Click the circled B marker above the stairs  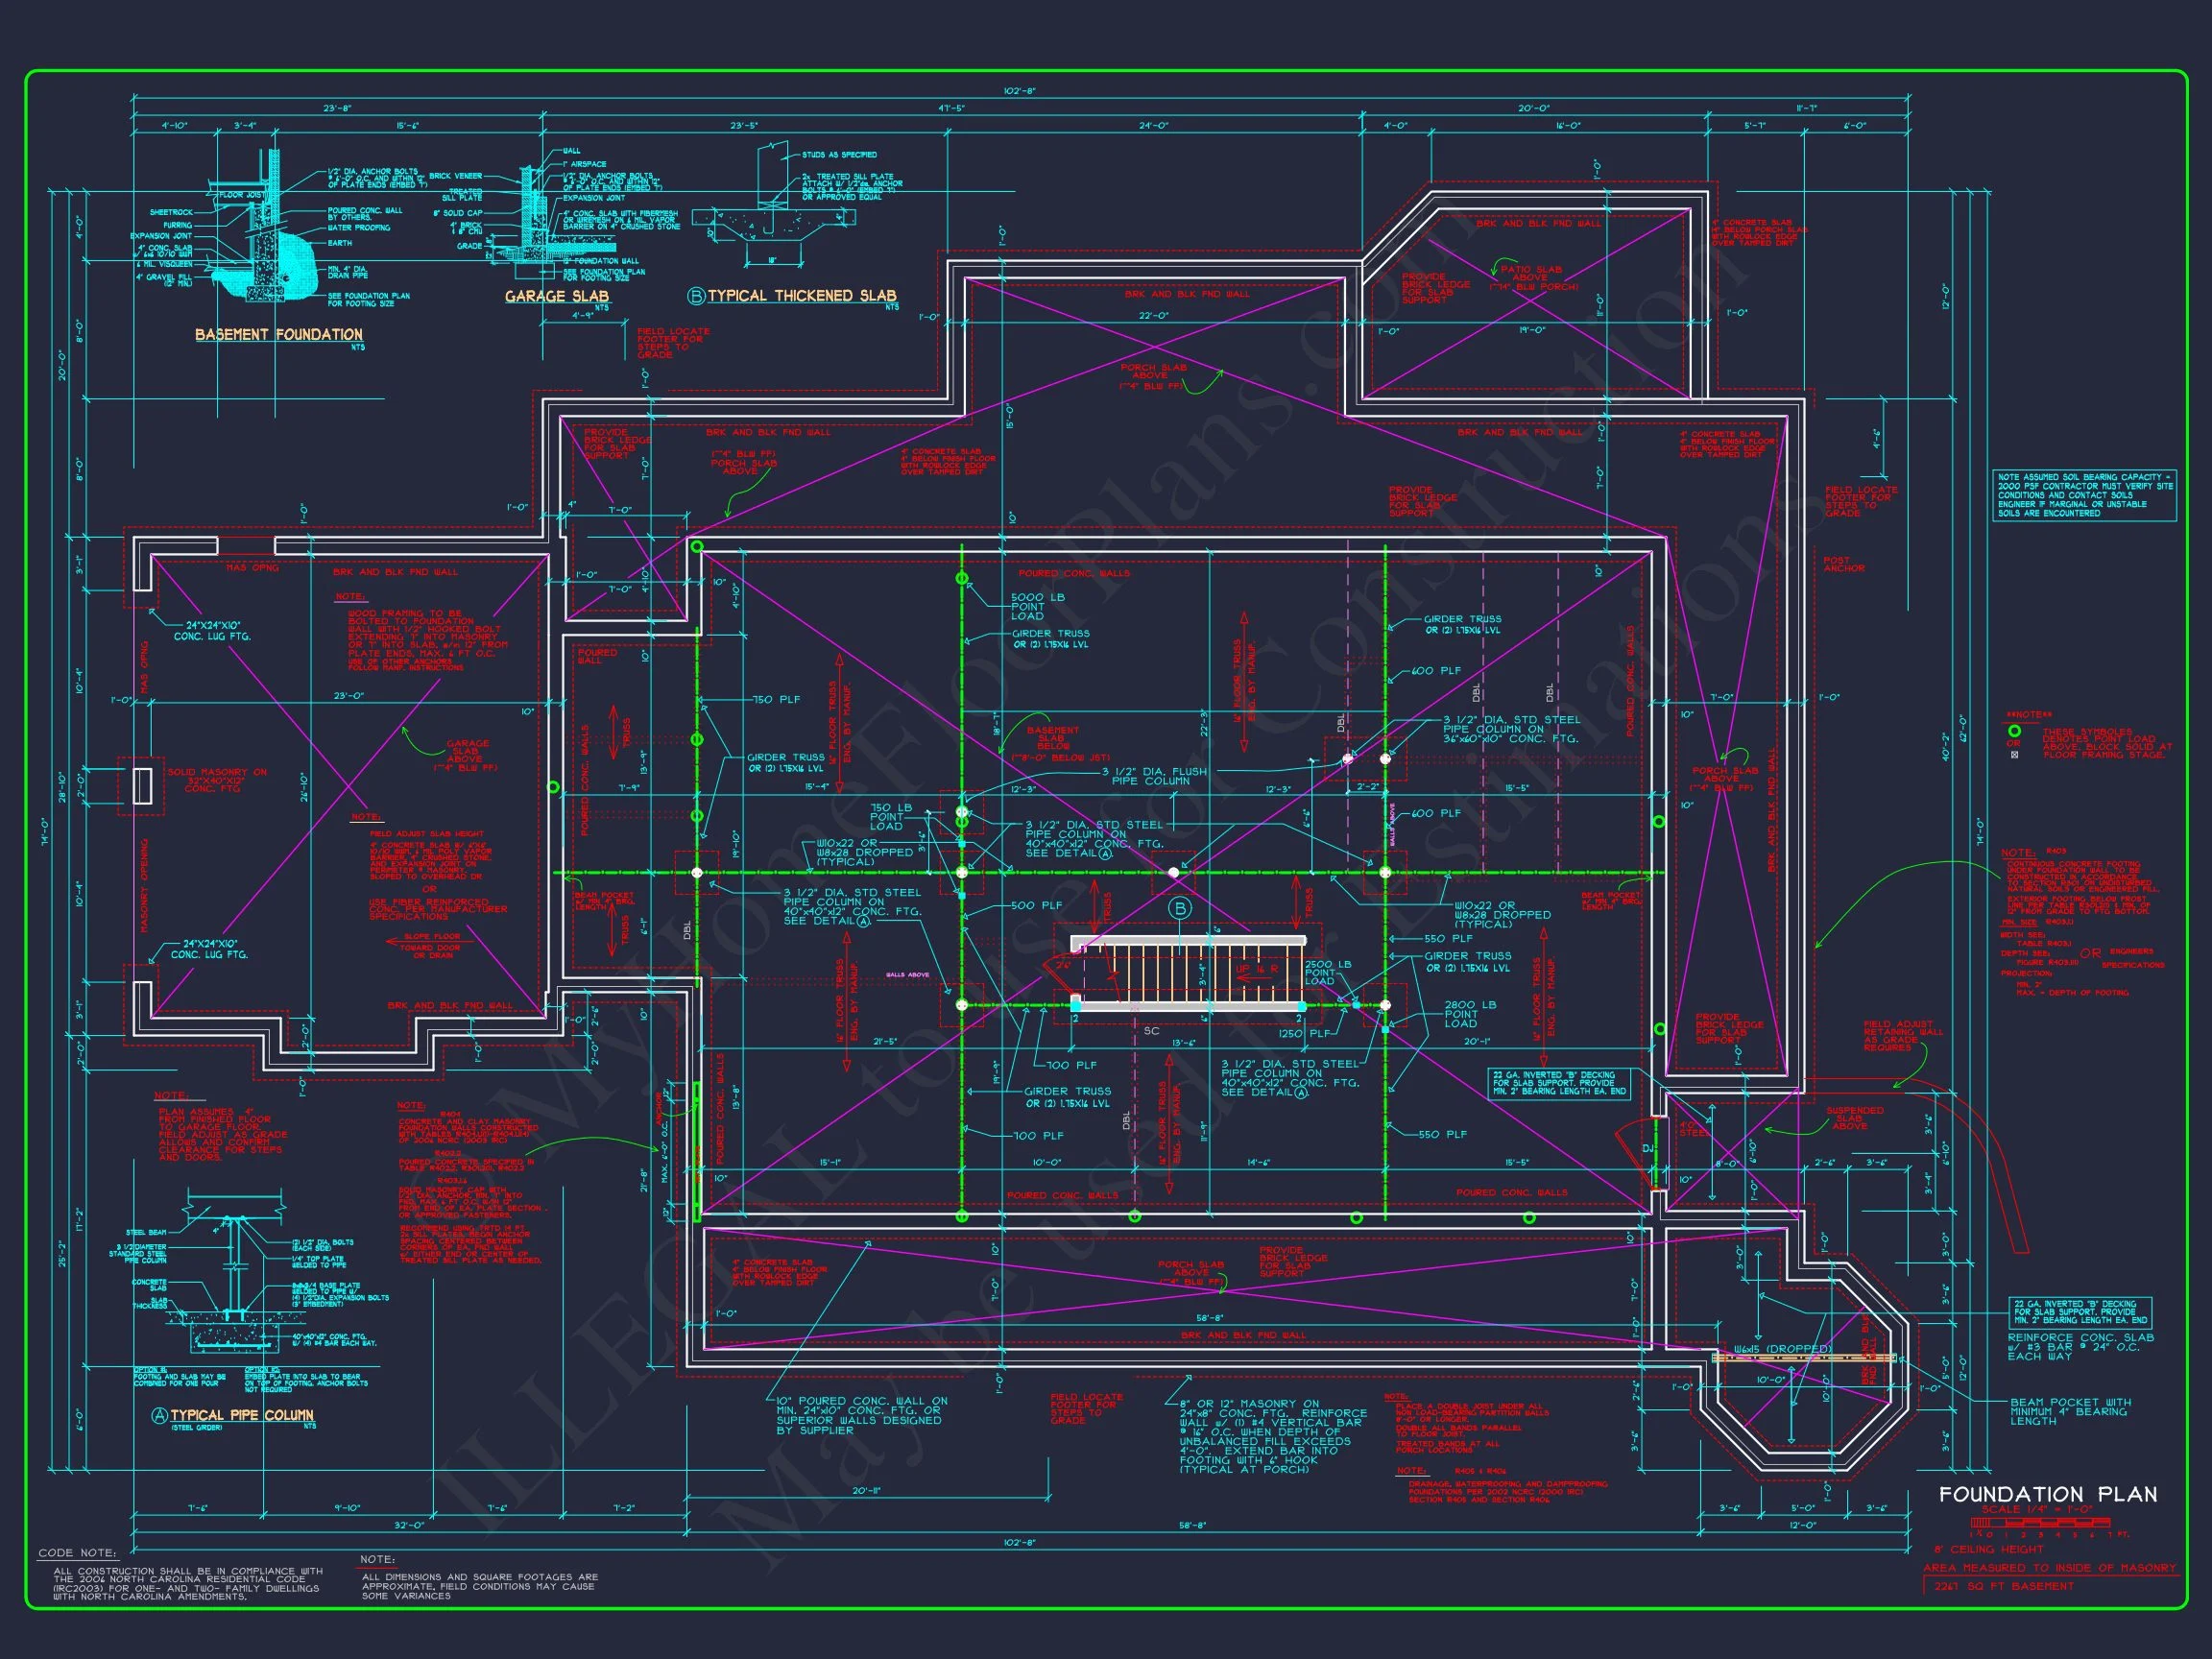point(1181,909)
